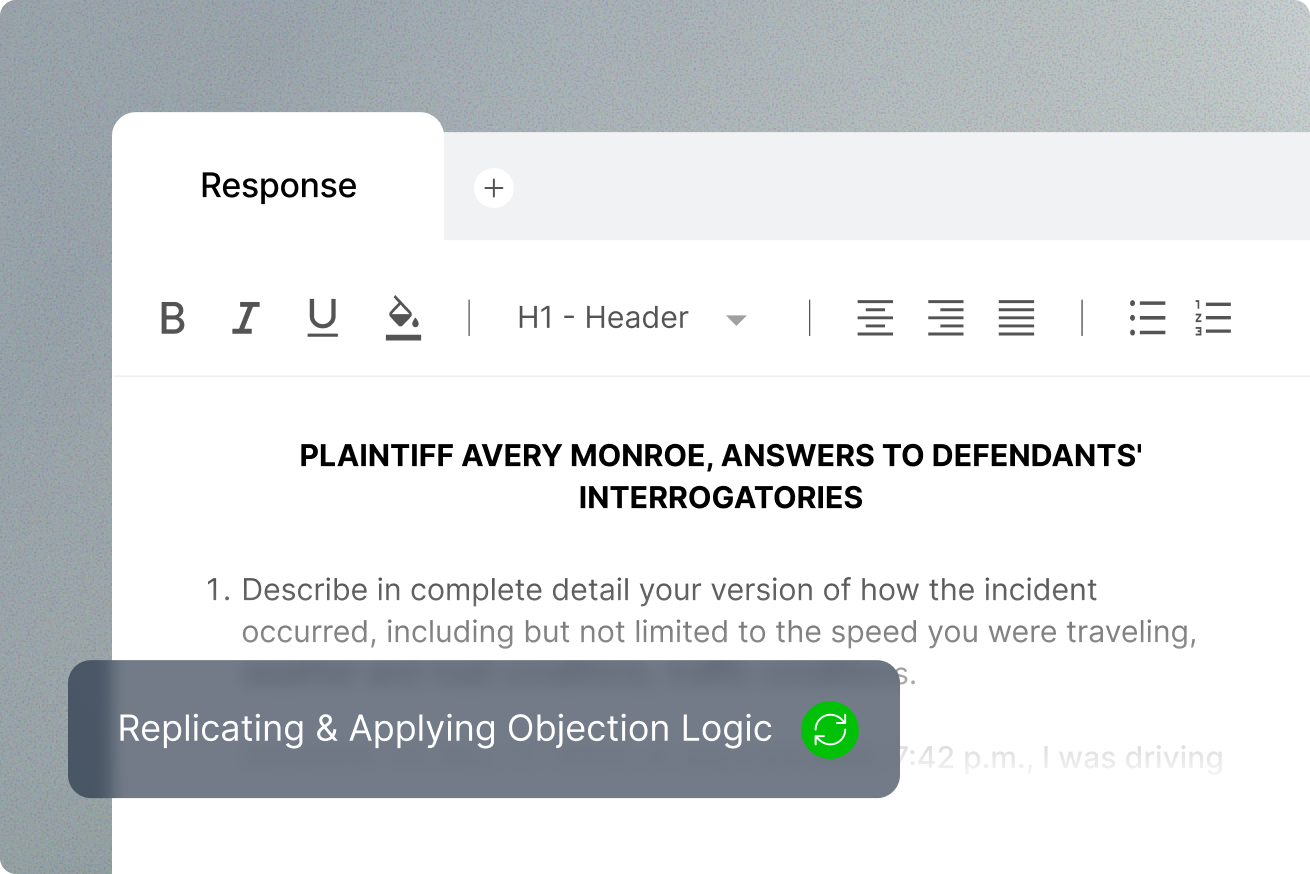Switch to the Response tab

pos(278,186)
